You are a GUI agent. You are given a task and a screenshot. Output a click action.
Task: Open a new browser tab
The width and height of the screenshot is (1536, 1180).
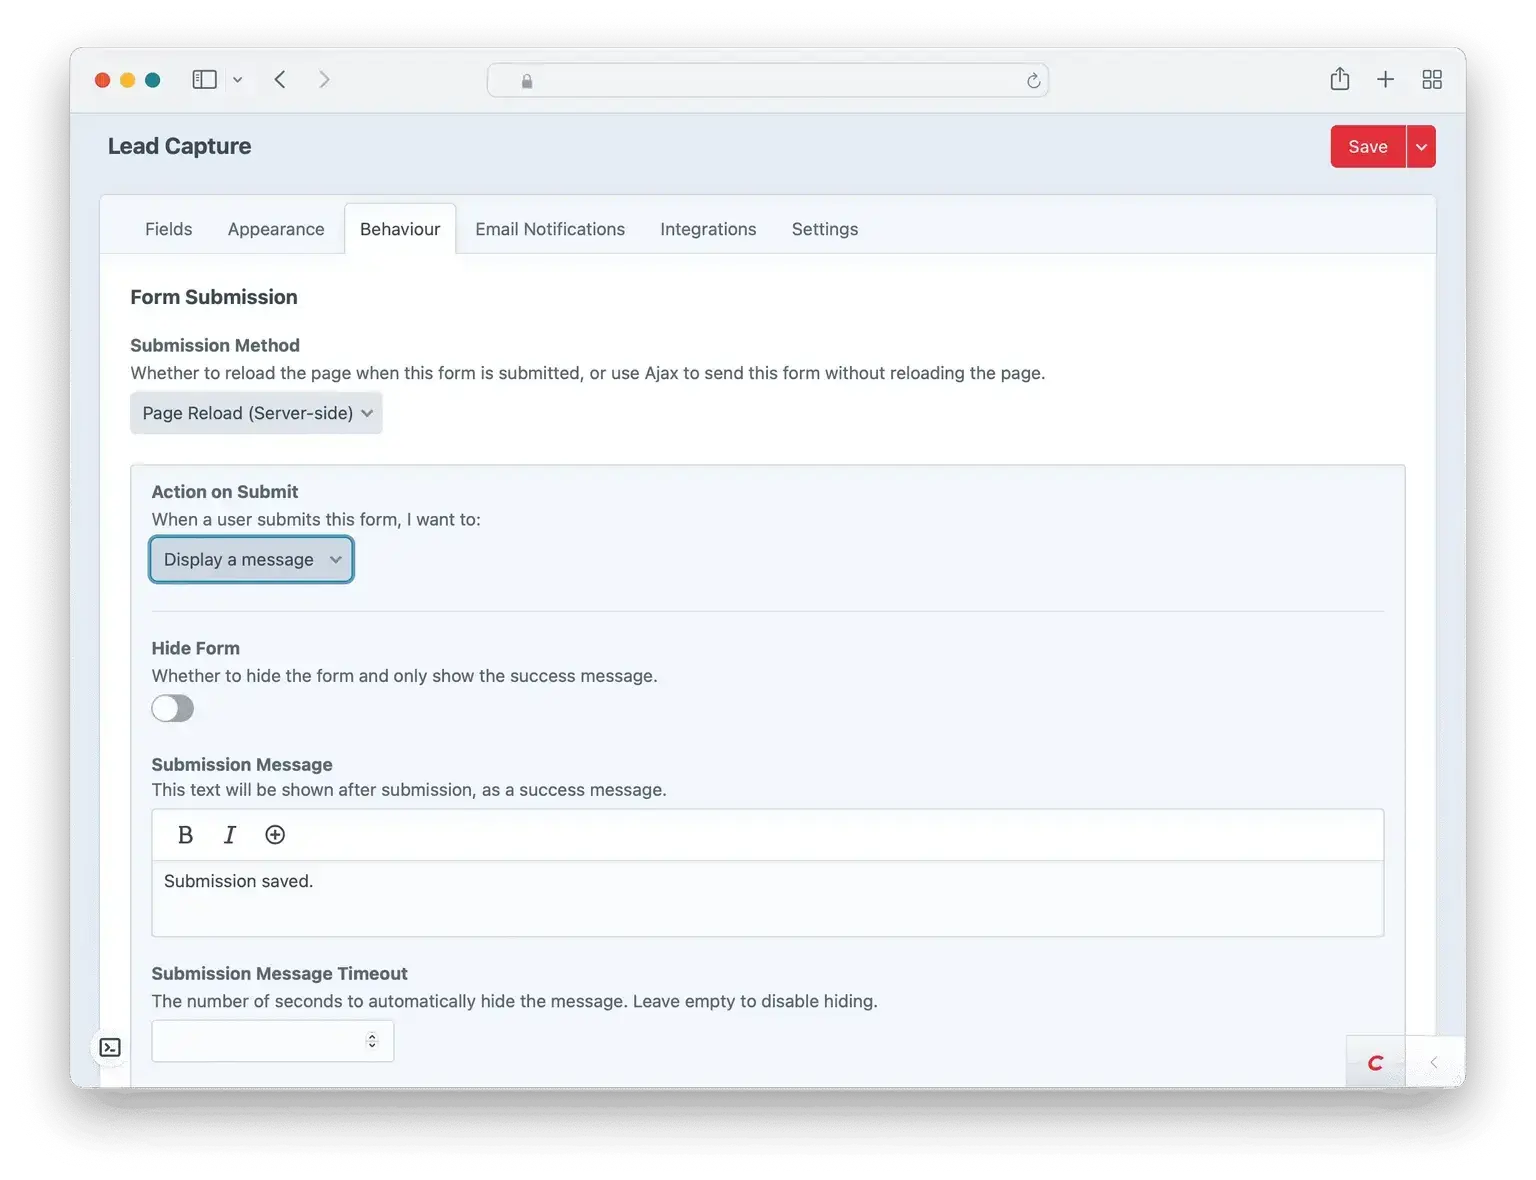click(x=1386, y=79)
